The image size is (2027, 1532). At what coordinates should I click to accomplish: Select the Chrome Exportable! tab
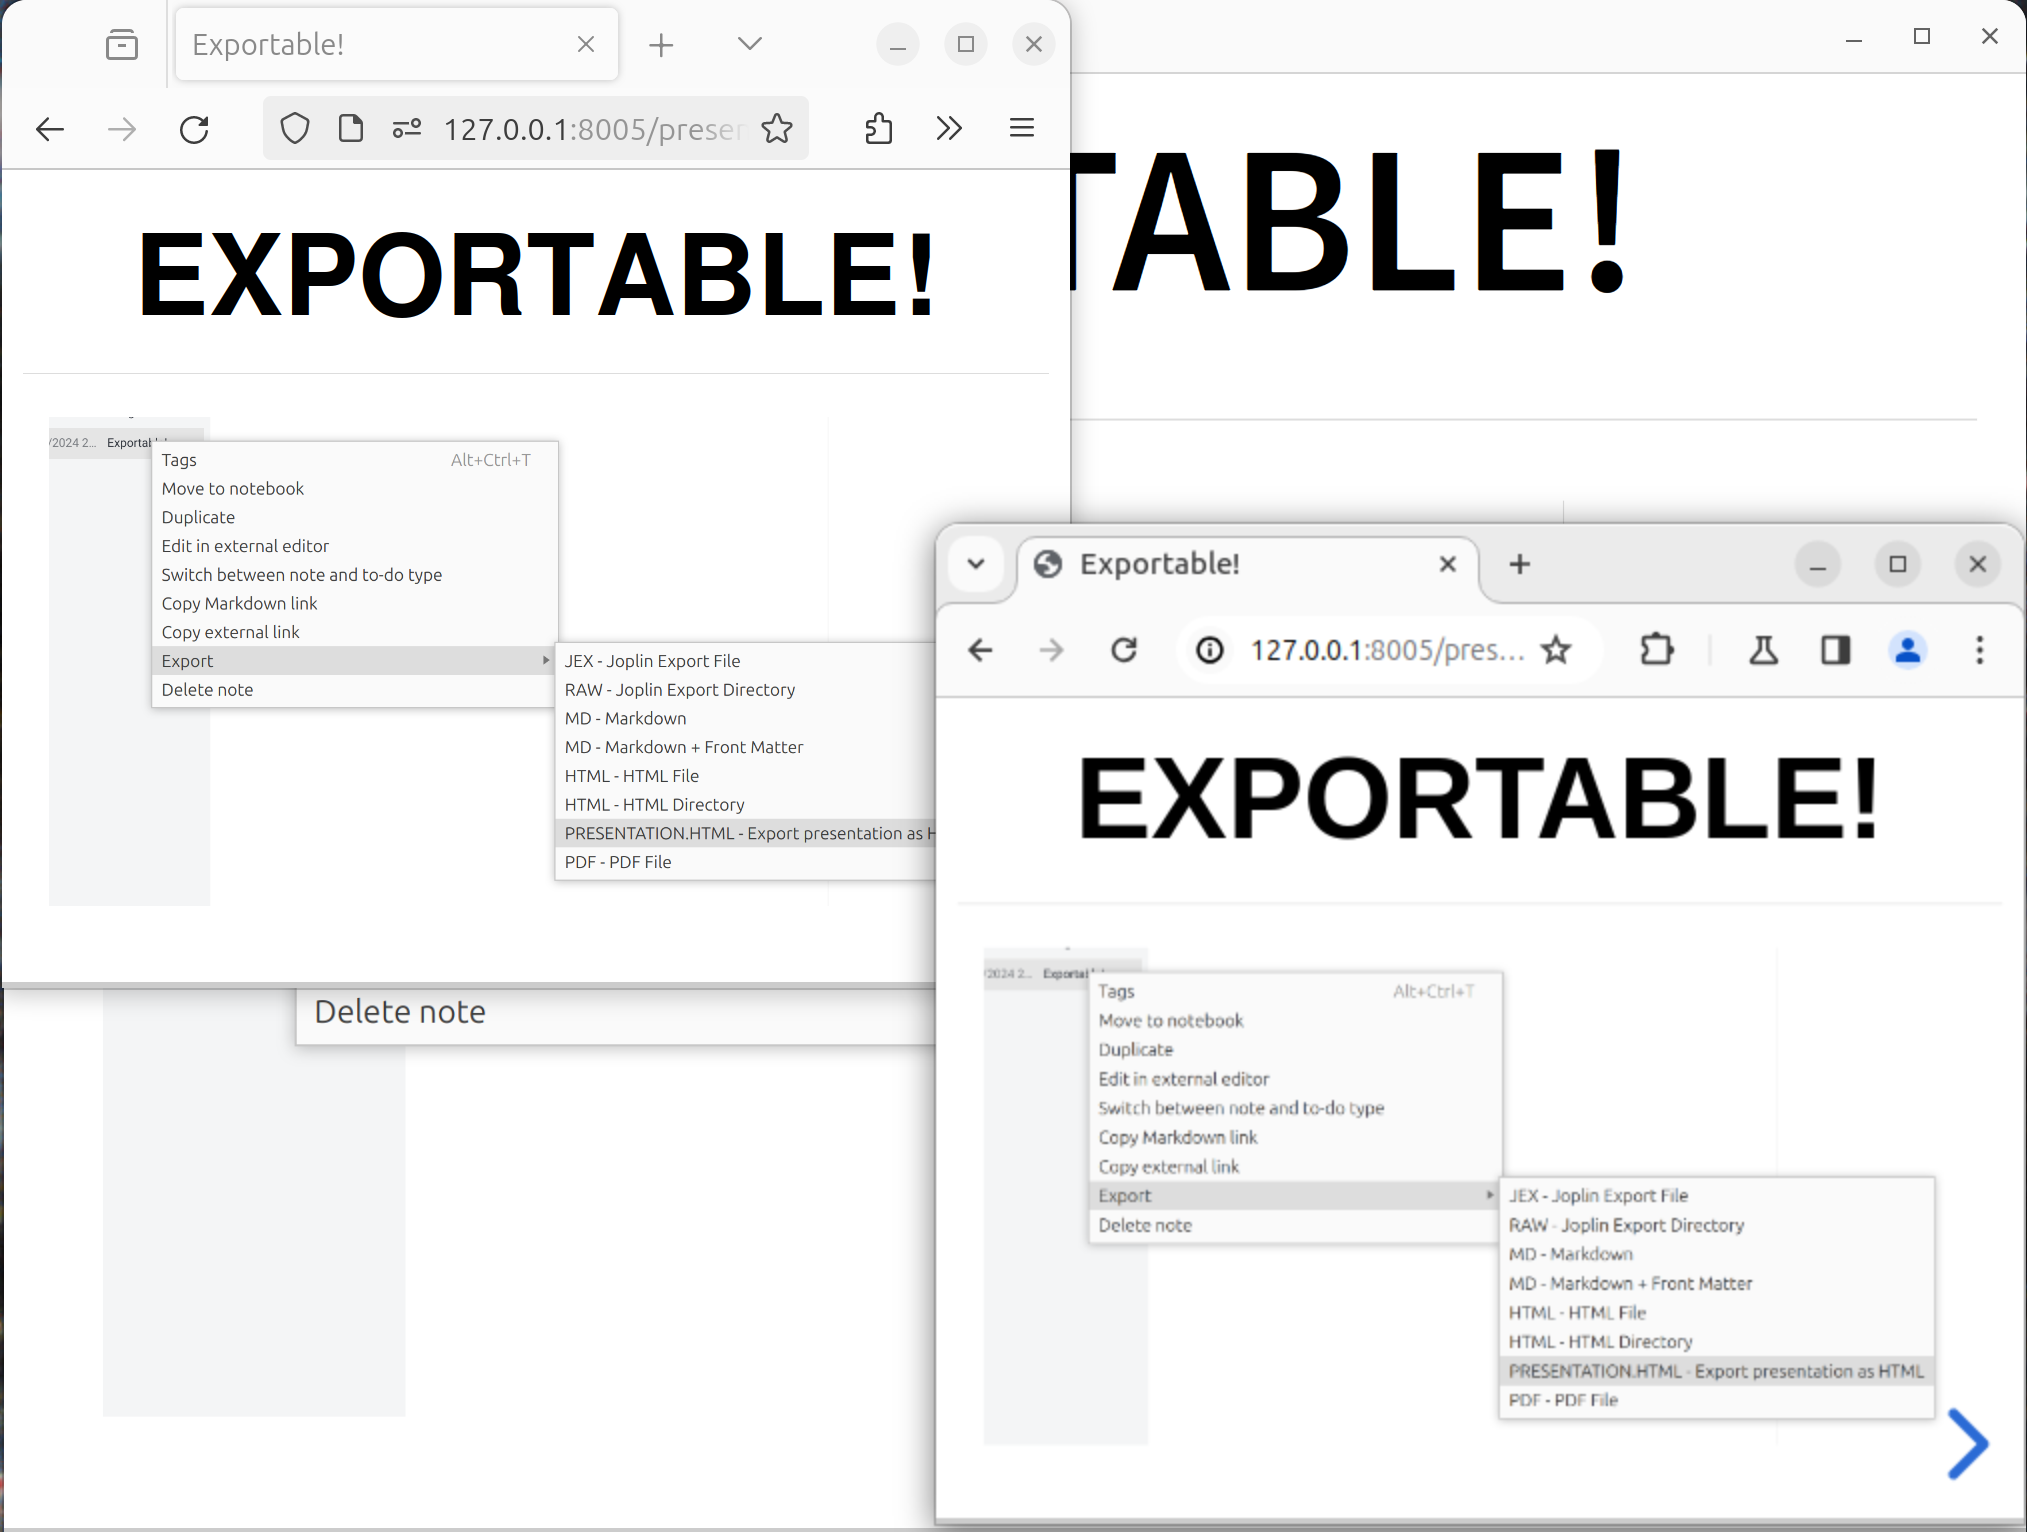[x=1220, y=565]
